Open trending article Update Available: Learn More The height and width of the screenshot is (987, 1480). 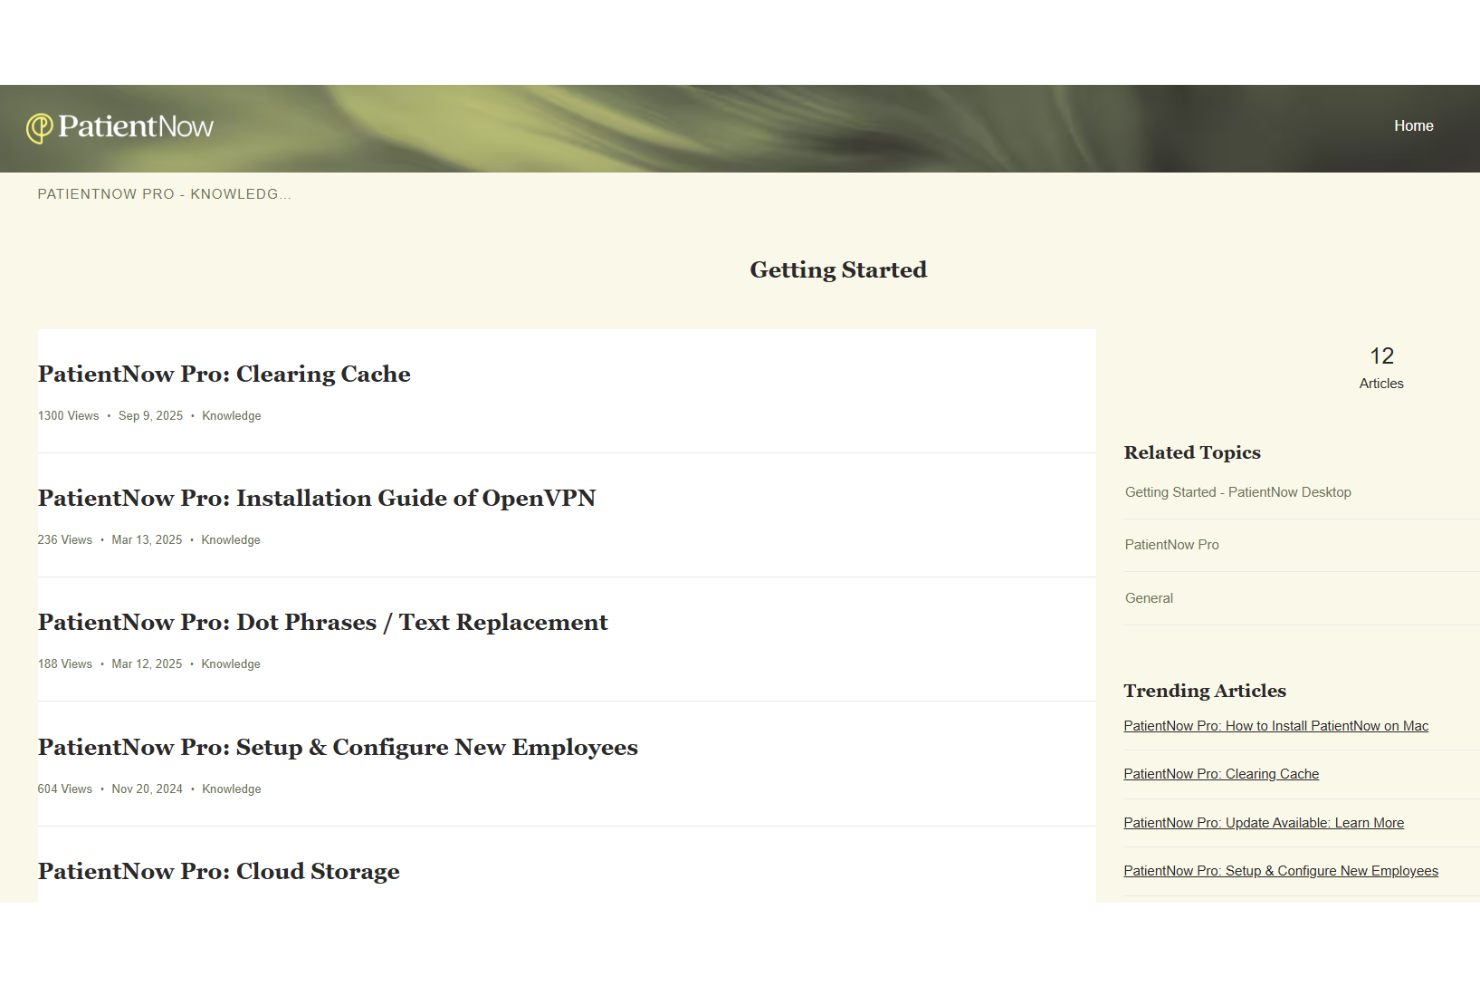click(x=1264, y=823)
